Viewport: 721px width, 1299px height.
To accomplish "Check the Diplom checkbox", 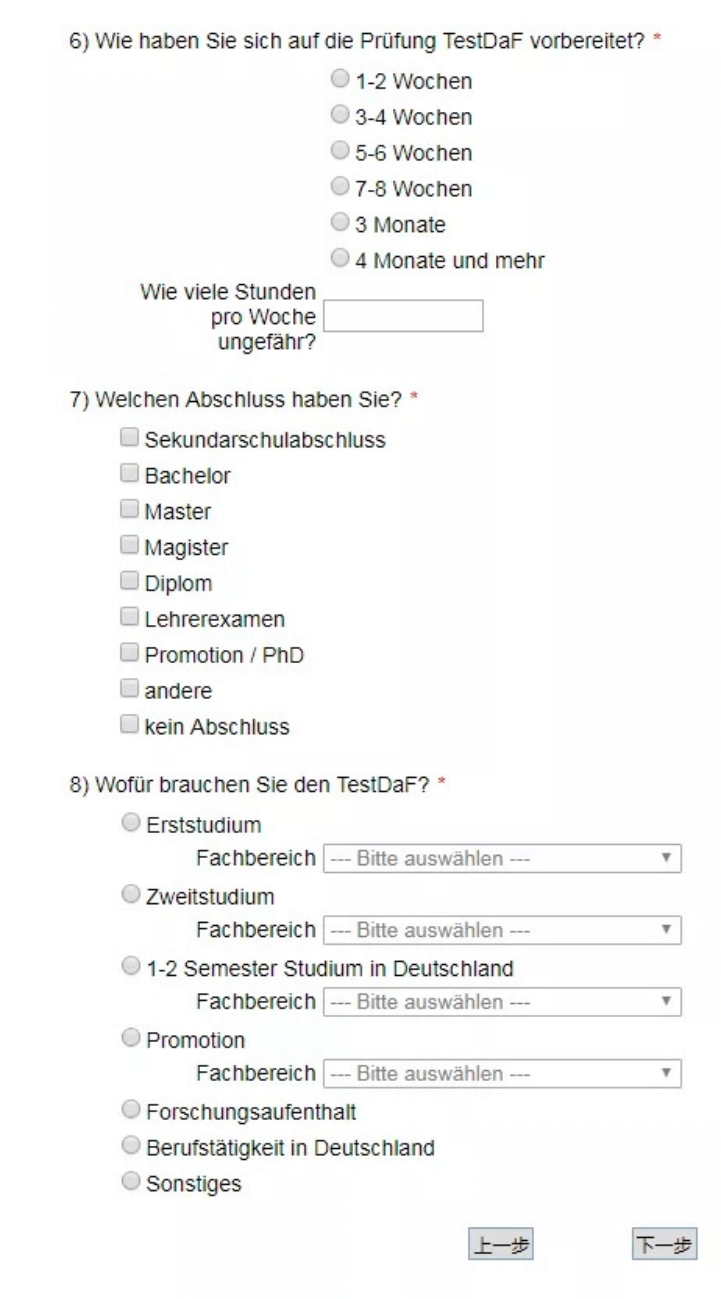I will pos(128,582).
